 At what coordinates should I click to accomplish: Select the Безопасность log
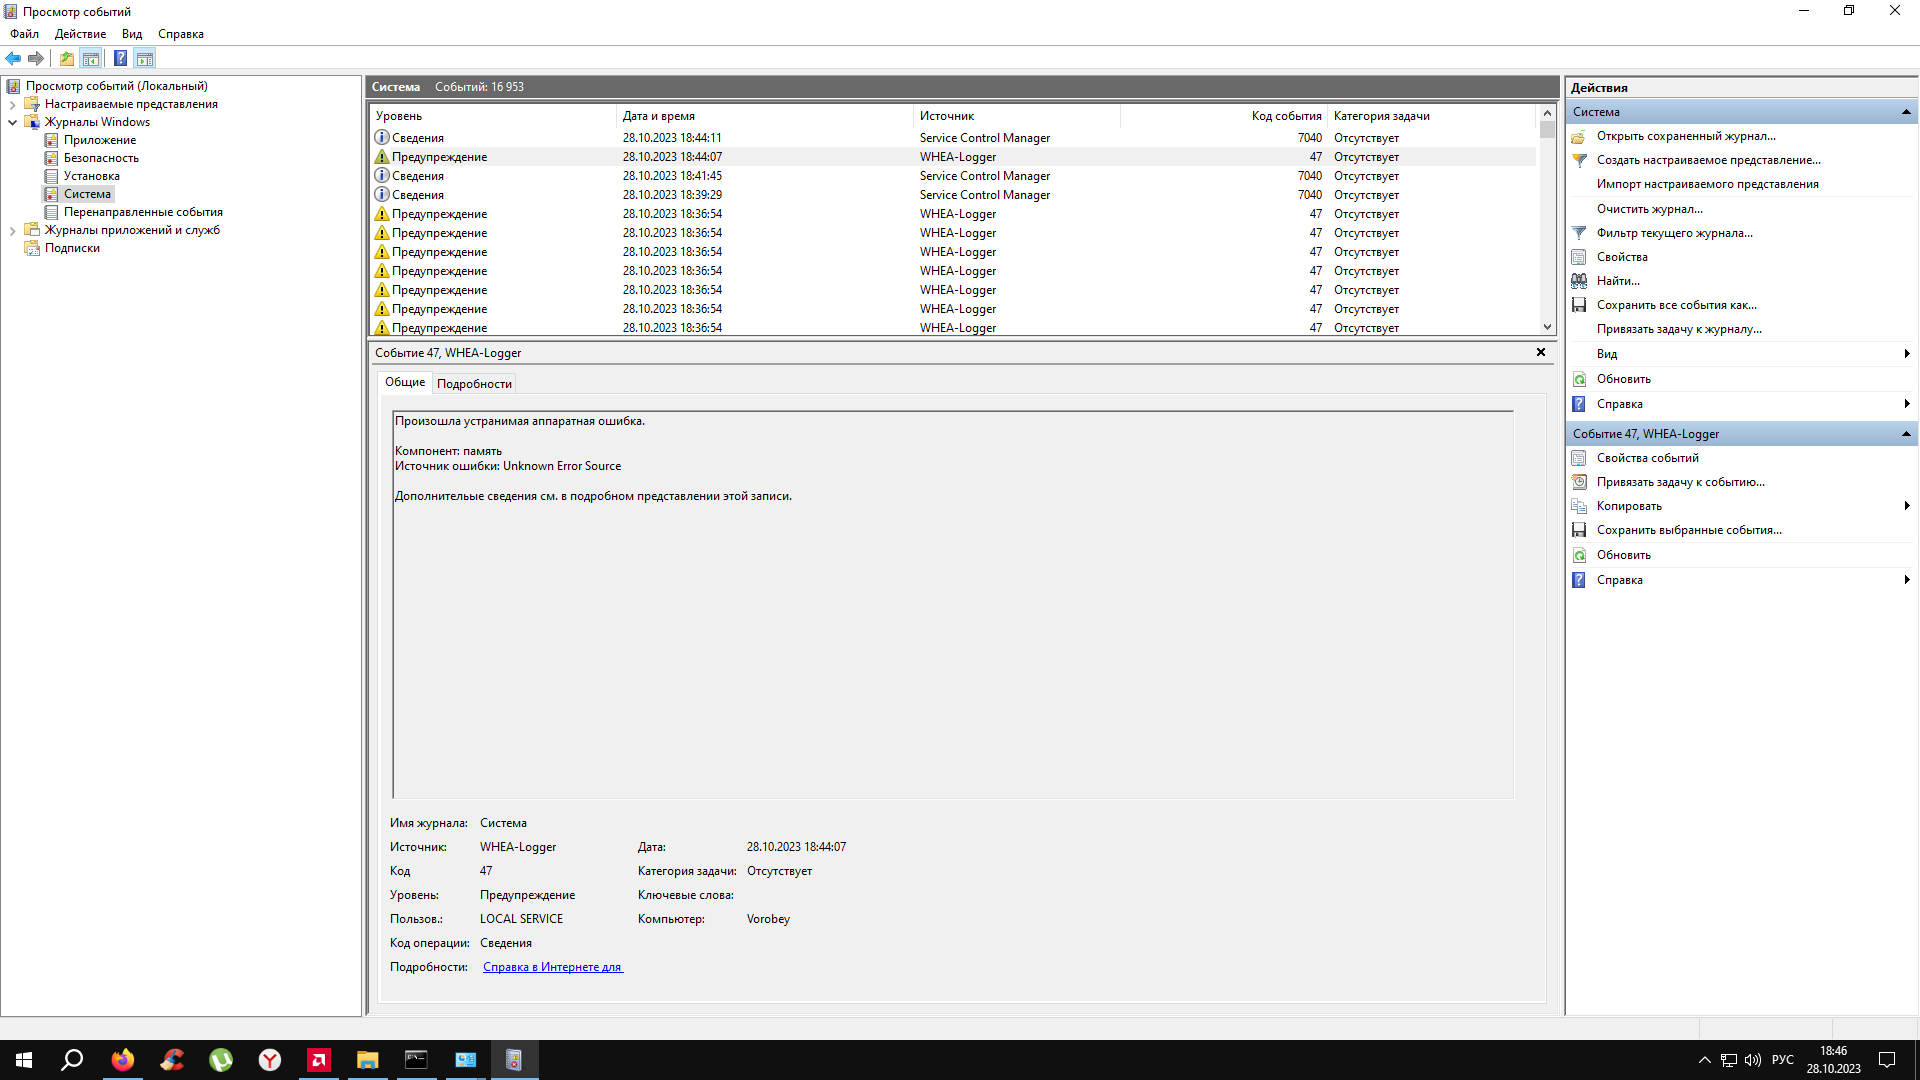(101, 158)
